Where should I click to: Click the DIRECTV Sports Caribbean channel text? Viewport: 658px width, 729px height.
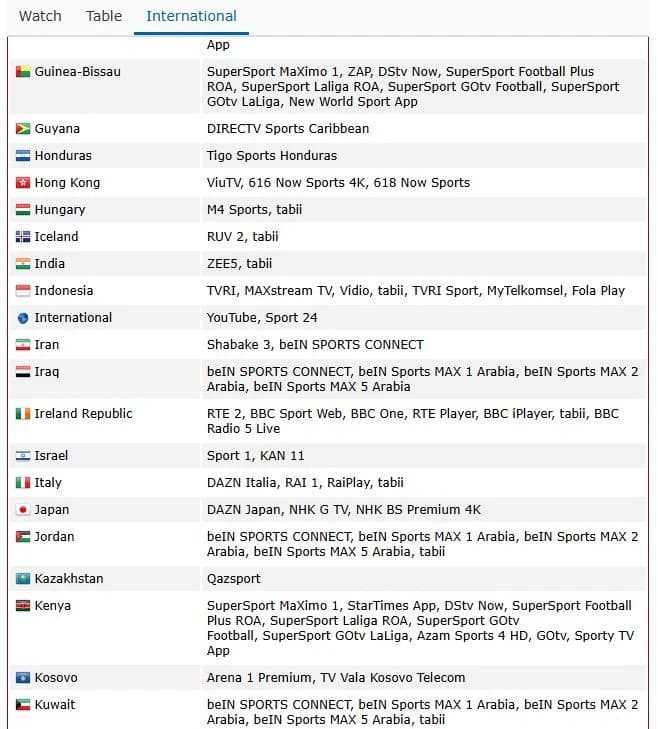point(288,129)
